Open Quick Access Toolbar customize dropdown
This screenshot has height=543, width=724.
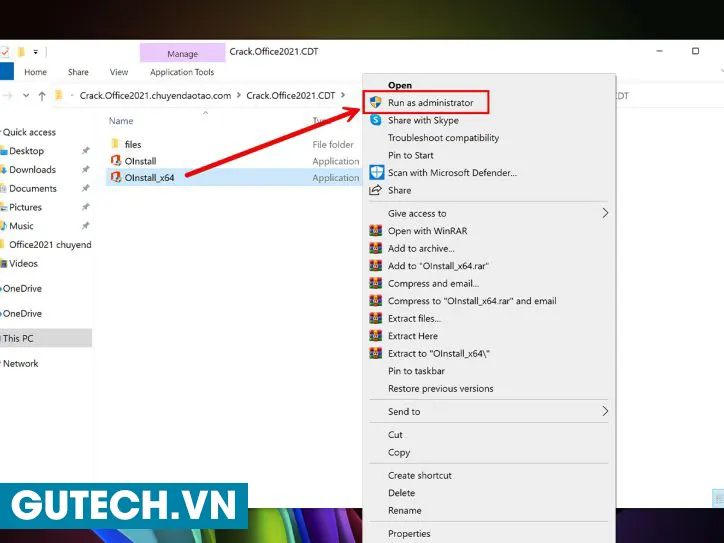[36, 52]
